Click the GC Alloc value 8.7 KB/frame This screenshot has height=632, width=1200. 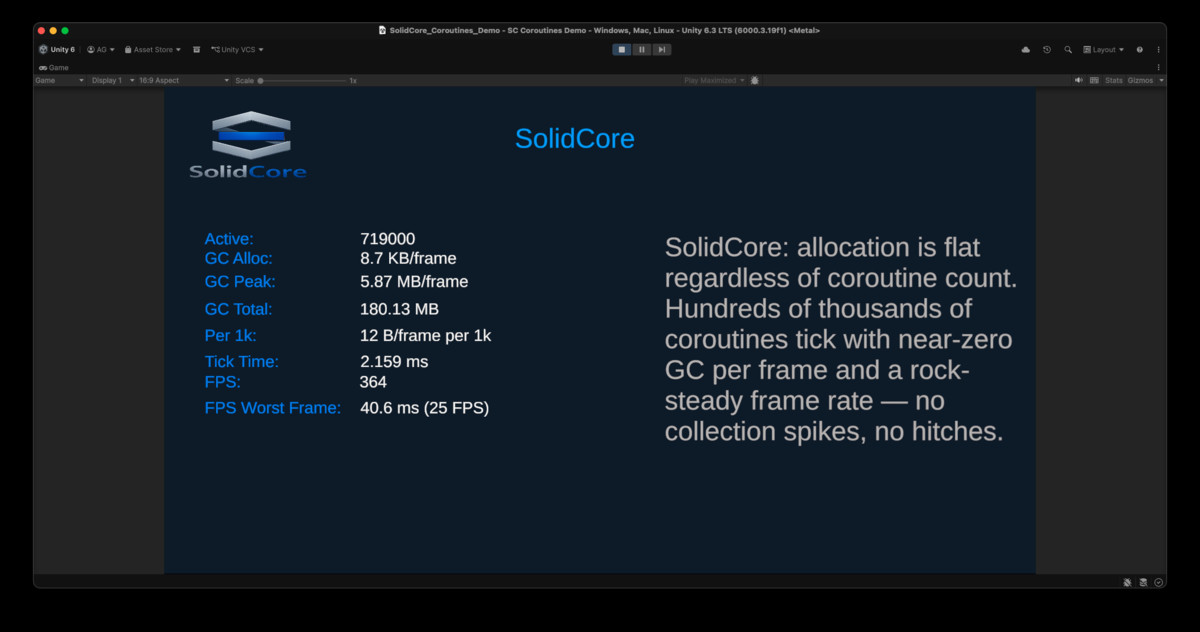(407, 258)
